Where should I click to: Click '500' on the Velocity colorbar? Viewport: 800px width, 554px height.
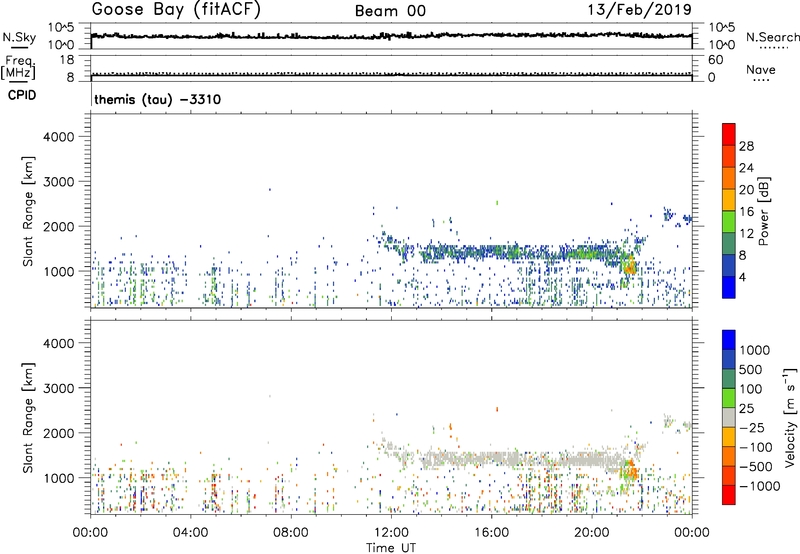[751, 369]
